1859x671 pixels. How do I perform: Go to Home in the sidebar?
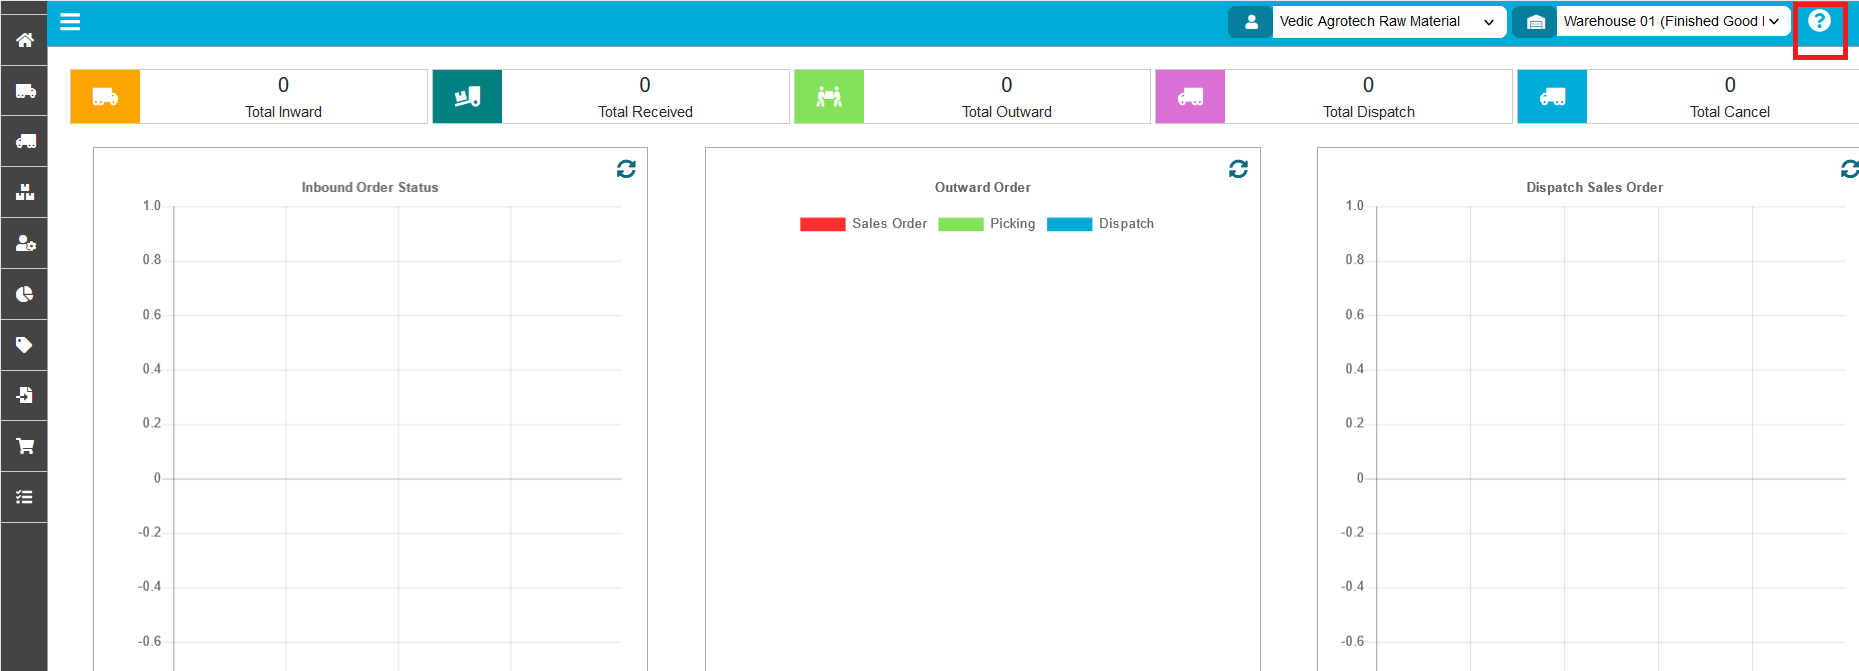[x=24, y=40]
